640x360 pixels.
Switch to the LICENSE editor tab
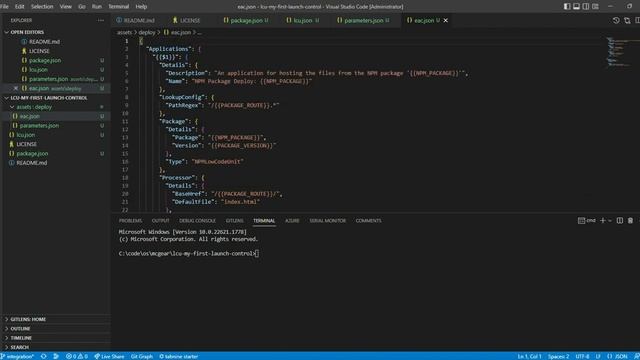[x=187, y=20]
